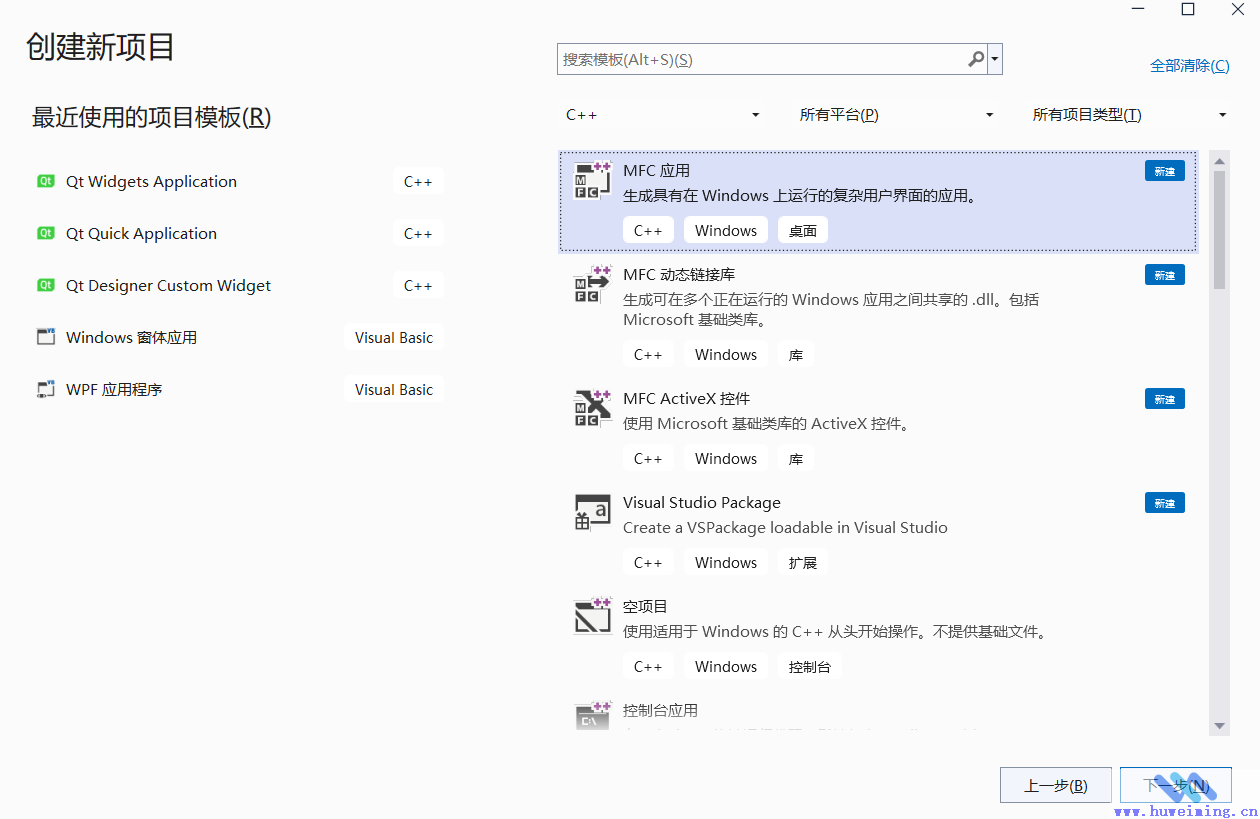The width and height of the screenshot is (1260, 819).
Task: Click the search magnifier icon
Action: (976, 59)
